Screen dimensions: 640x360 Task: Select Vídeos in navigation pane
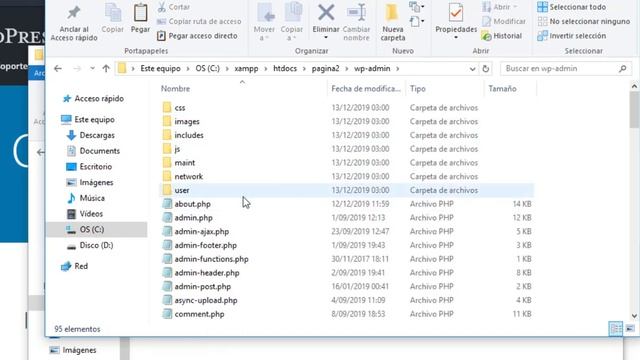(x=85, y=214)
